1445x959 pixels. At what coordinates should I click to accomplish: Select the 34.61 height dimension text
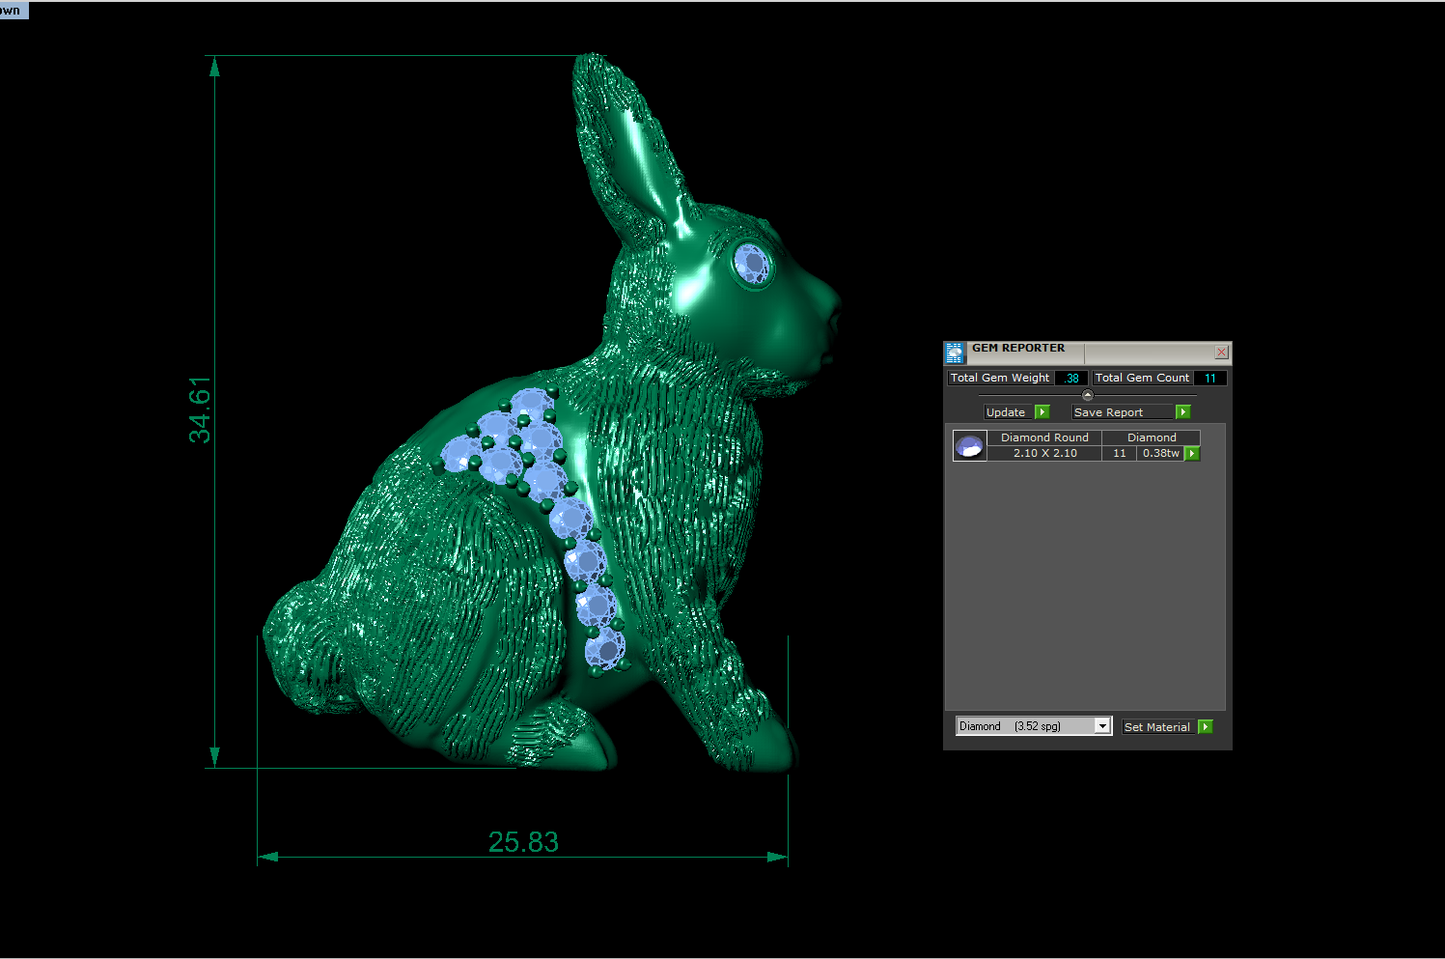[x=200, y=410]
